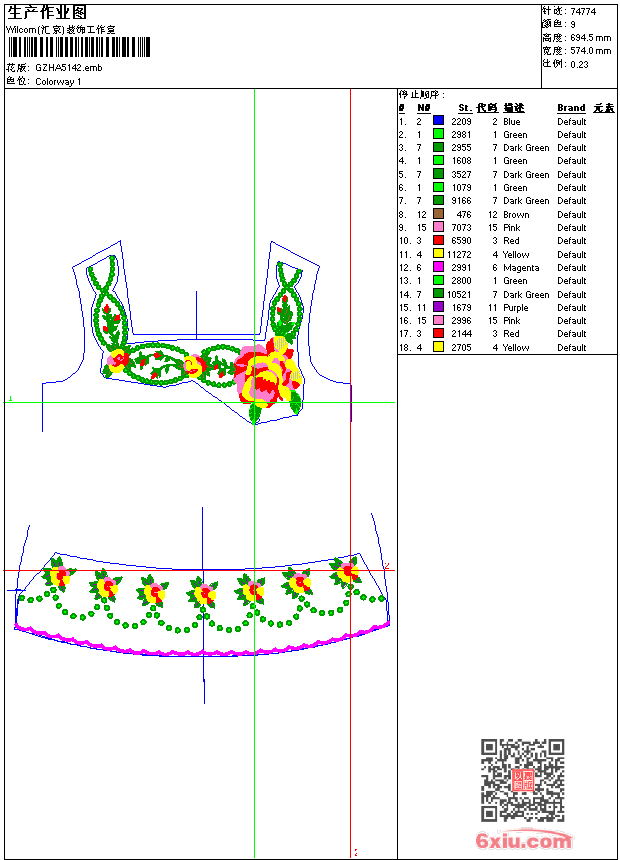This screenshot has height=860, width=620.
Task: Click the 'Magenta' description text
Action: [x=521, y=268]
